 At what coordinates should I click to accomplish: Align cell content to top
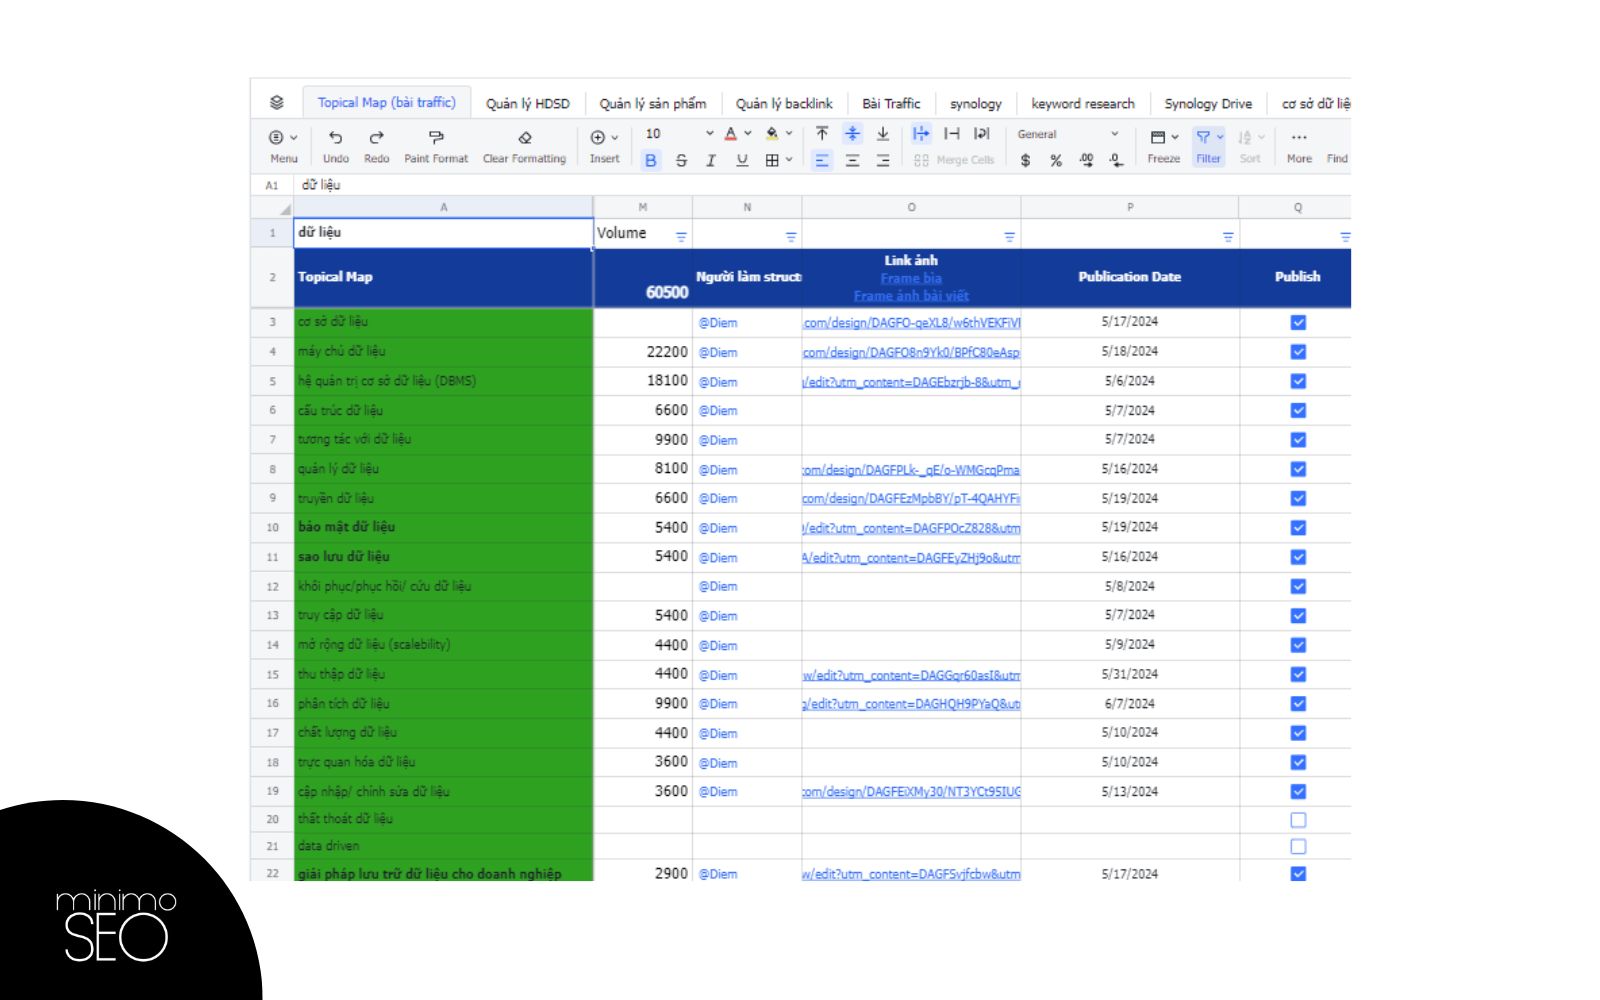pyautogui.click(x=822, y=133)
